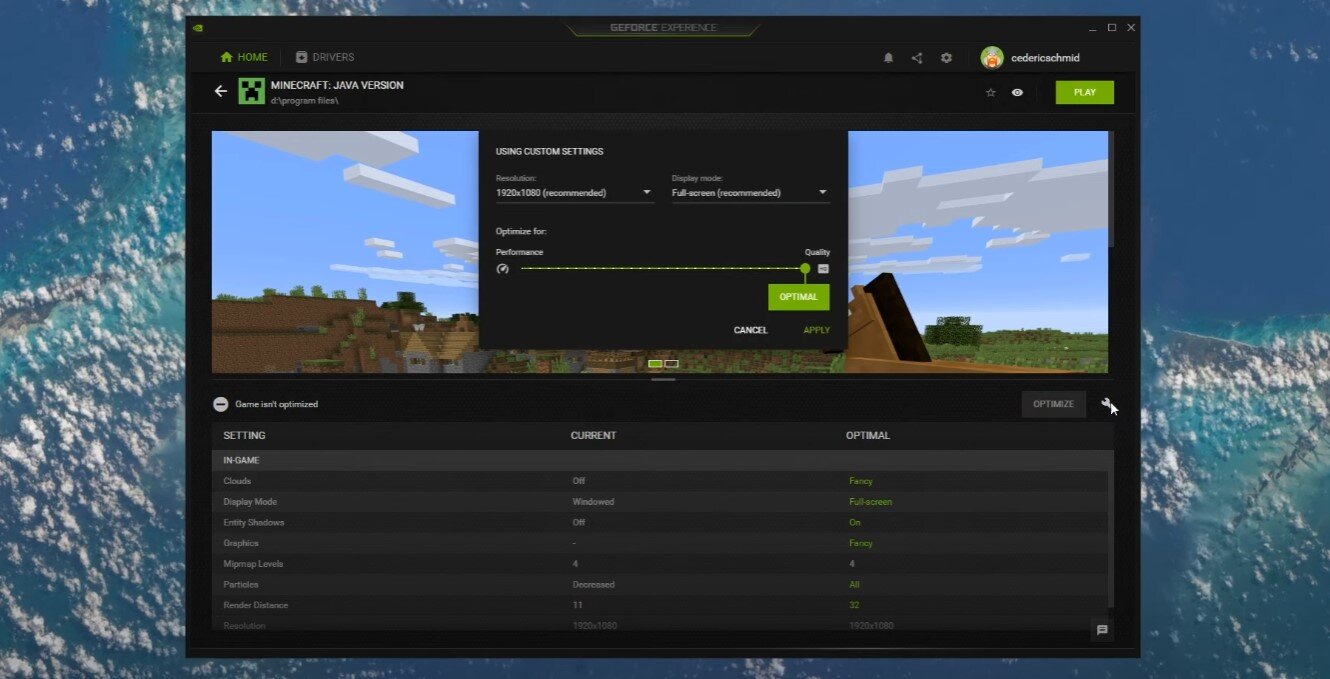Click the quality image icon
The width and height of the screenshot is (1330, 679).
(x=823, y=269)
